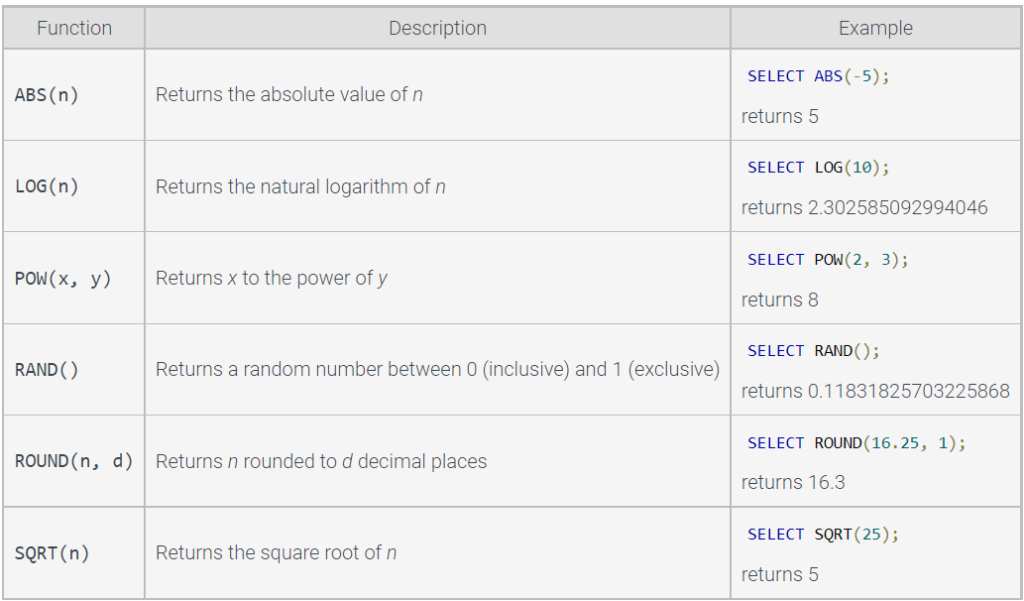Click the result 'returns 2.302585092994046'

pyautogui.click(x=864, y=208)
